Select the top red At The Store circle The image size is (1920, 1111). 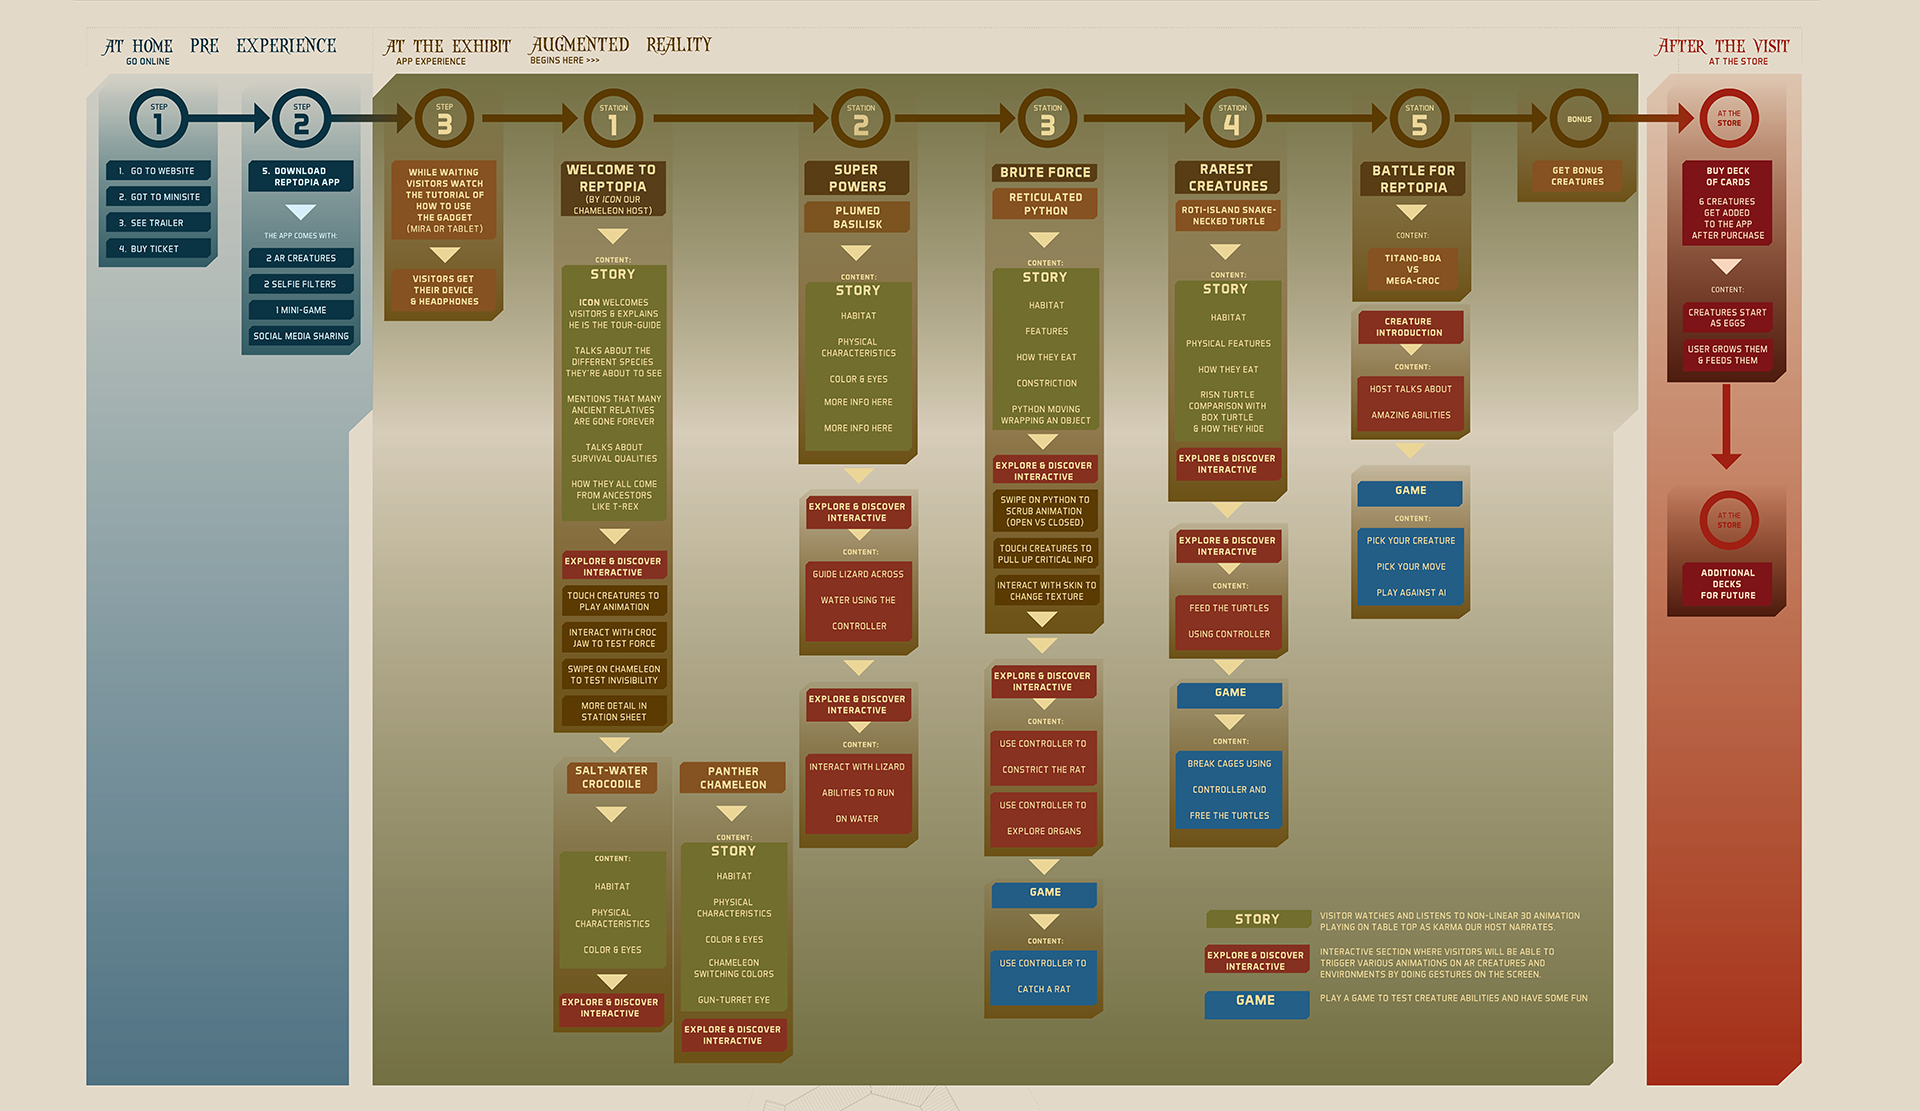[x=1728, y=119]
